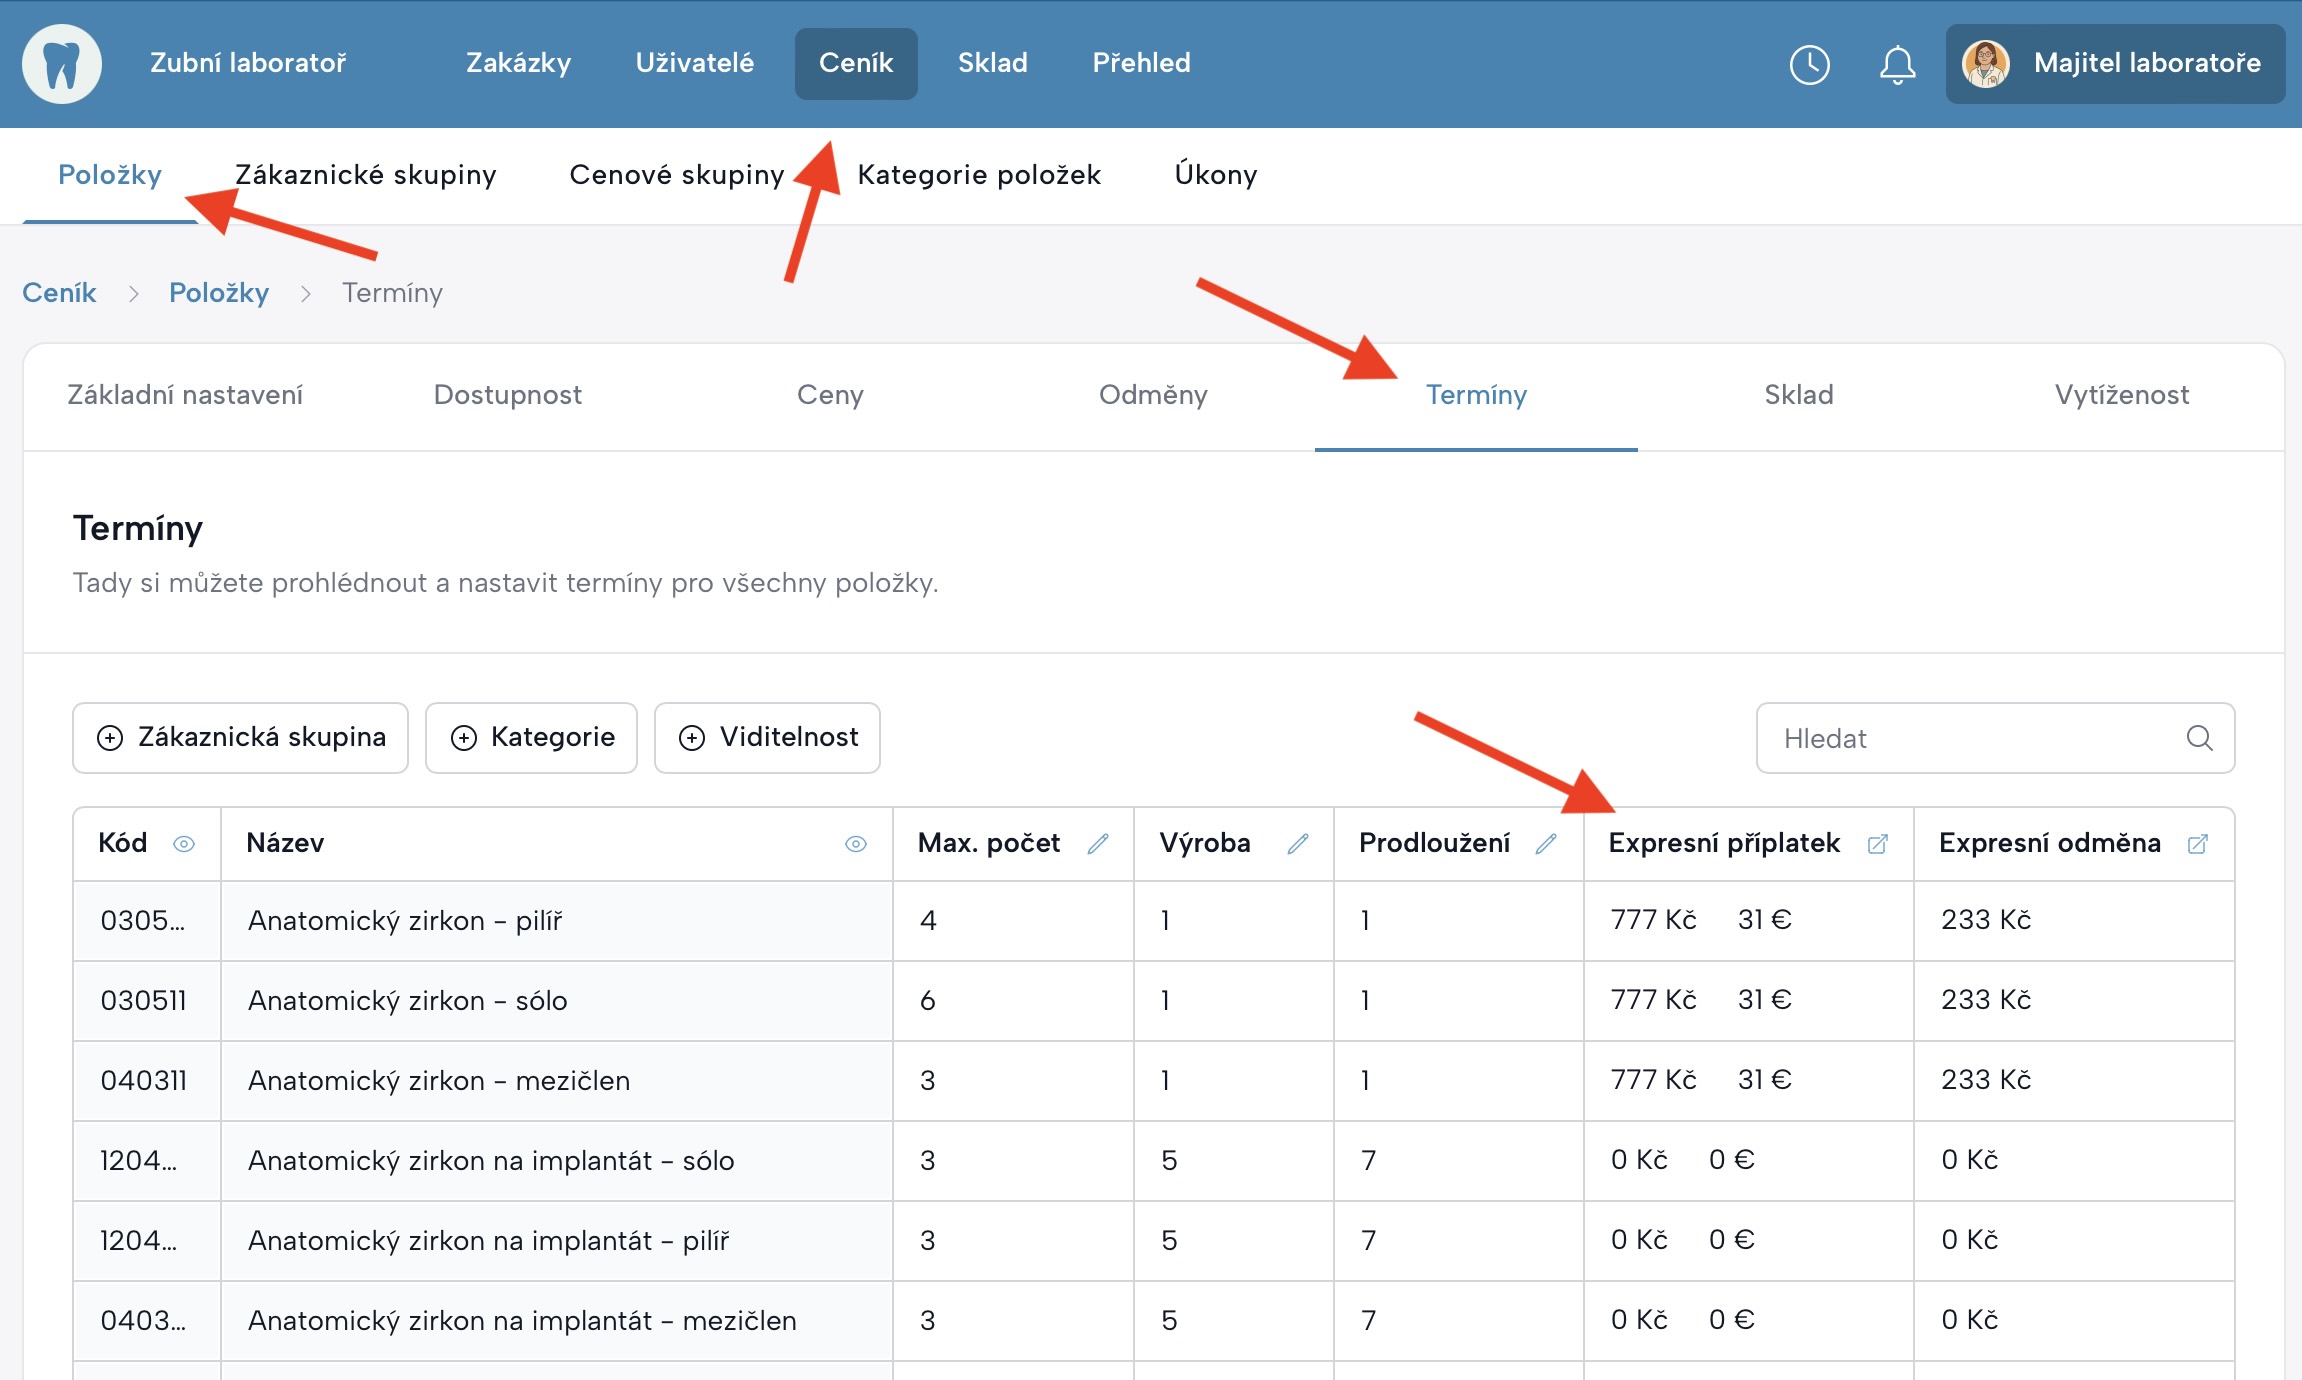Click the search magnifier icon
The width and height of the screenshot is (2302, 1380).
click(2199, 738)
